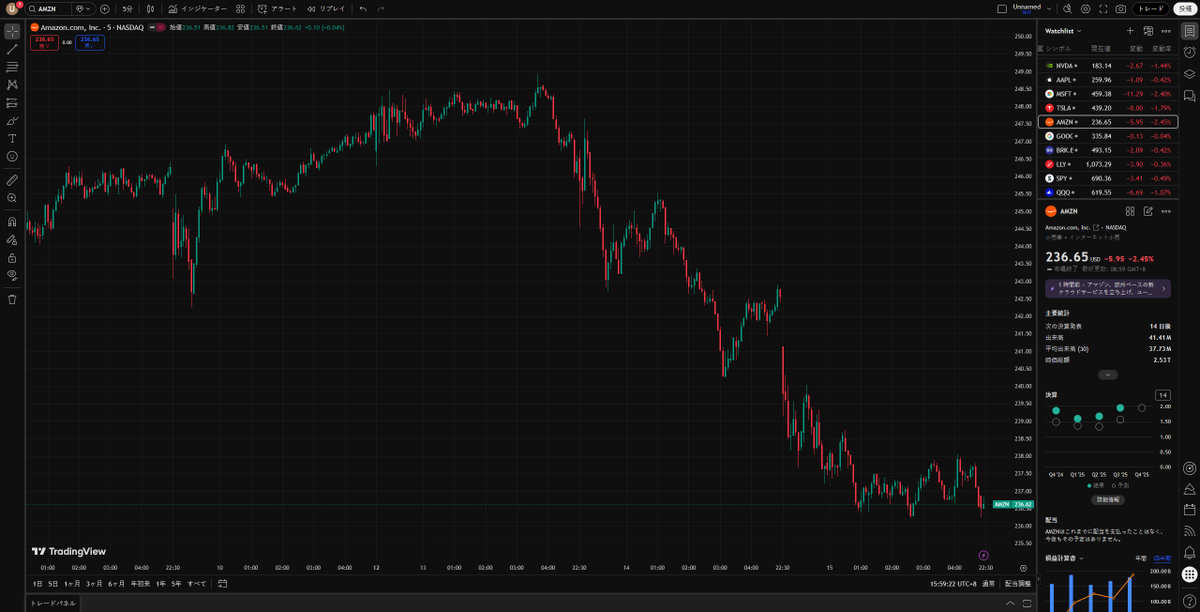
Task: Open インジケーター indicators menu
Action: pos(198,8)
